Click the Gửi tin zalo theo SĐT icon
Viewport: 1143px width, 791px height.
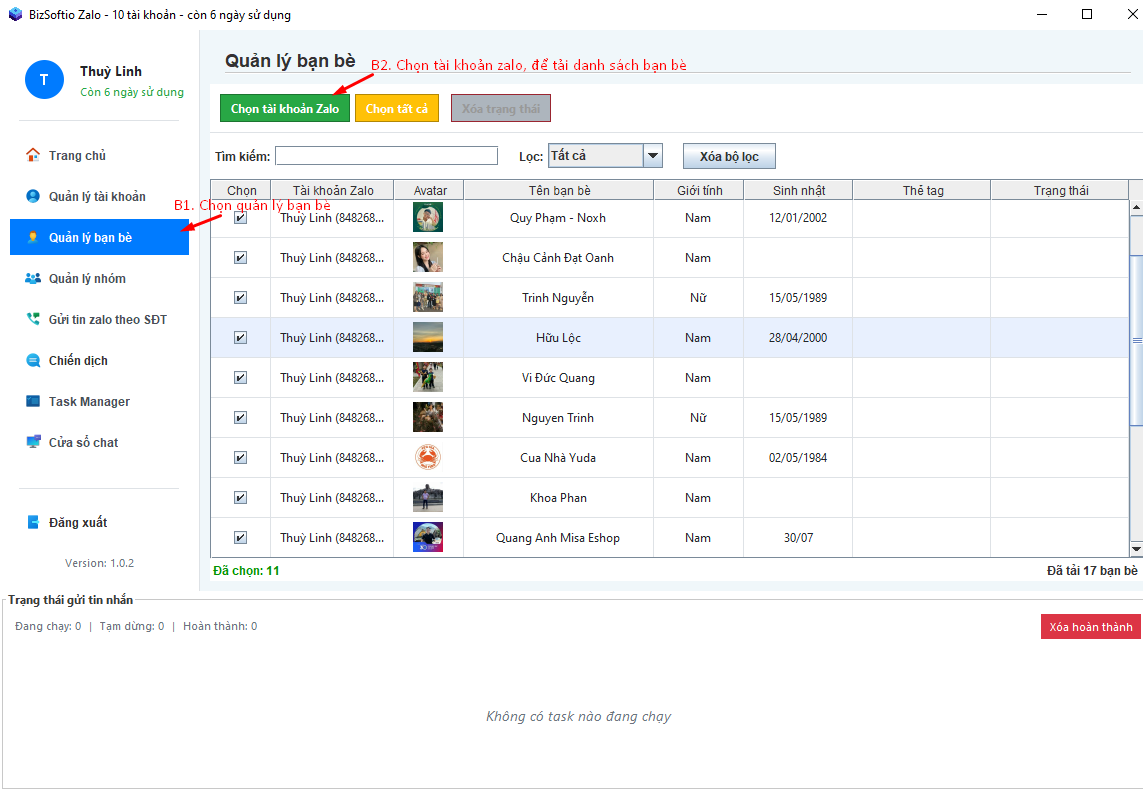click(x=33, y=319)
